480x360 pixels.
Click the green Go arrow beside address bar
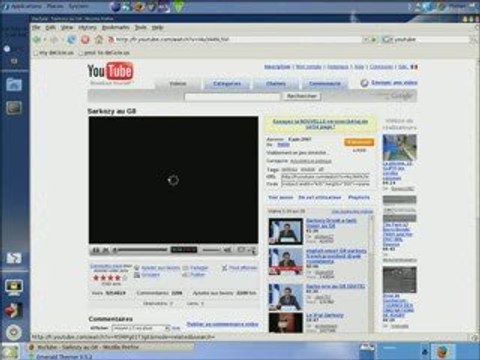click(374, 40)
